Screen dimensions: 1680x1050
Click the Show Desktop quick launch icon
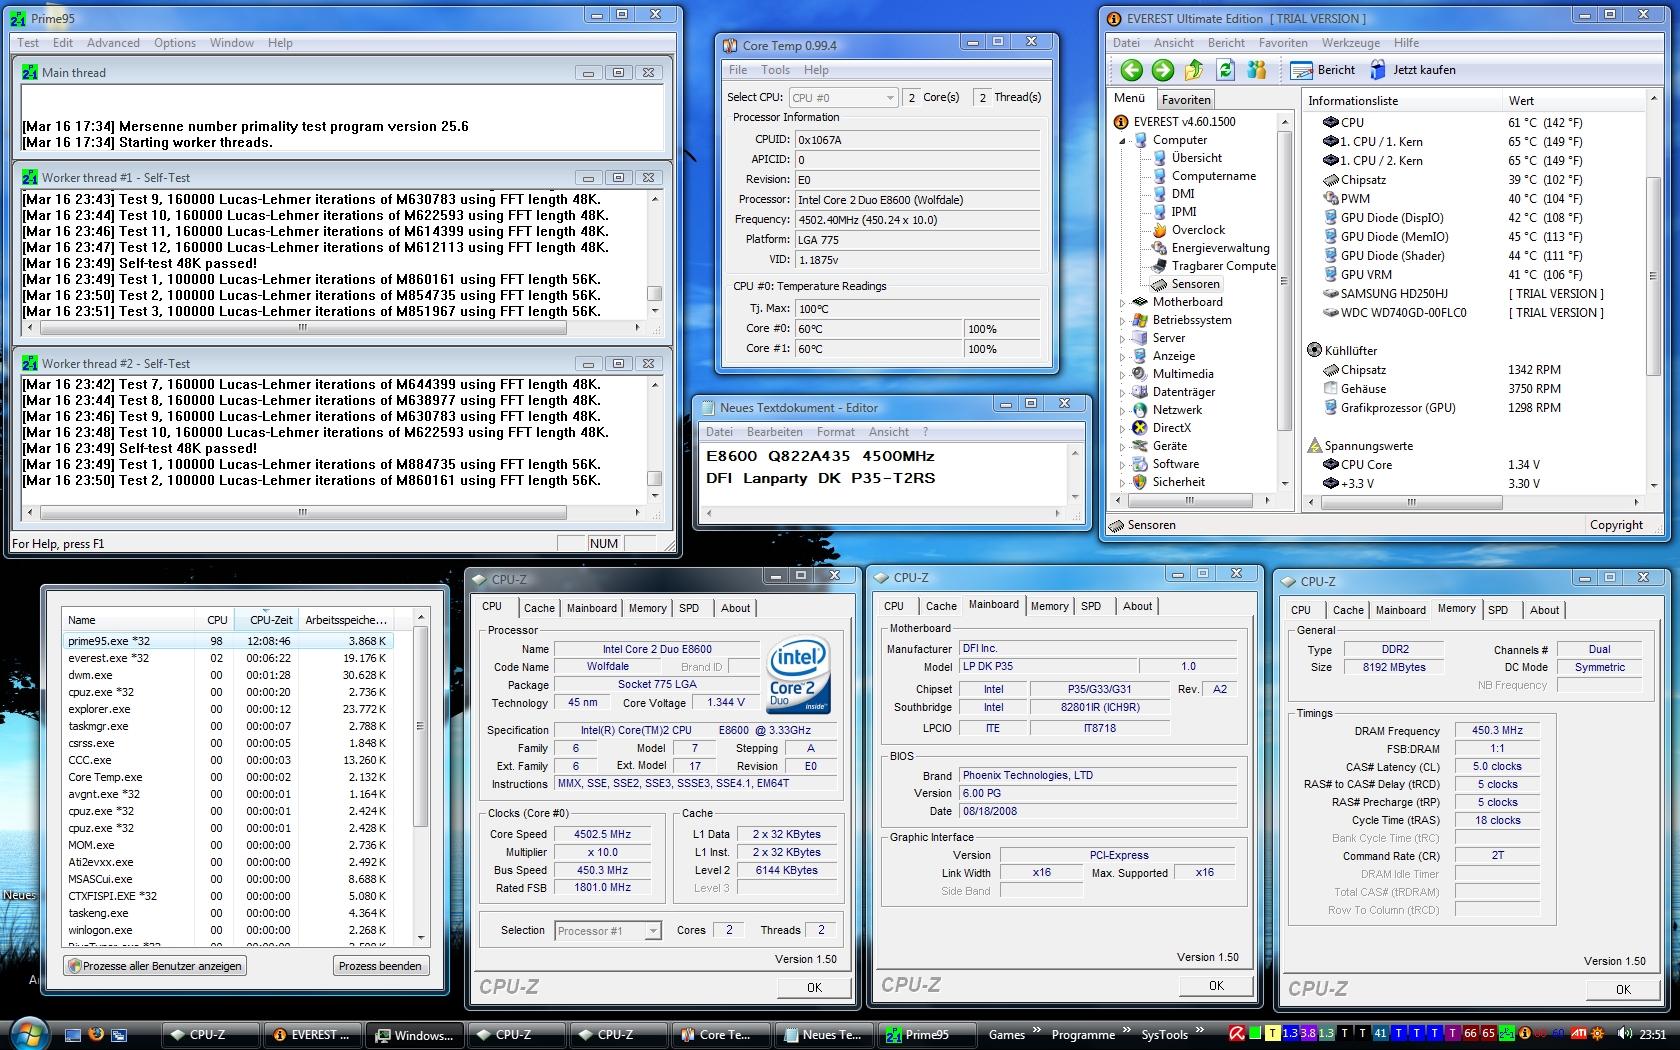click(73, 1035)
